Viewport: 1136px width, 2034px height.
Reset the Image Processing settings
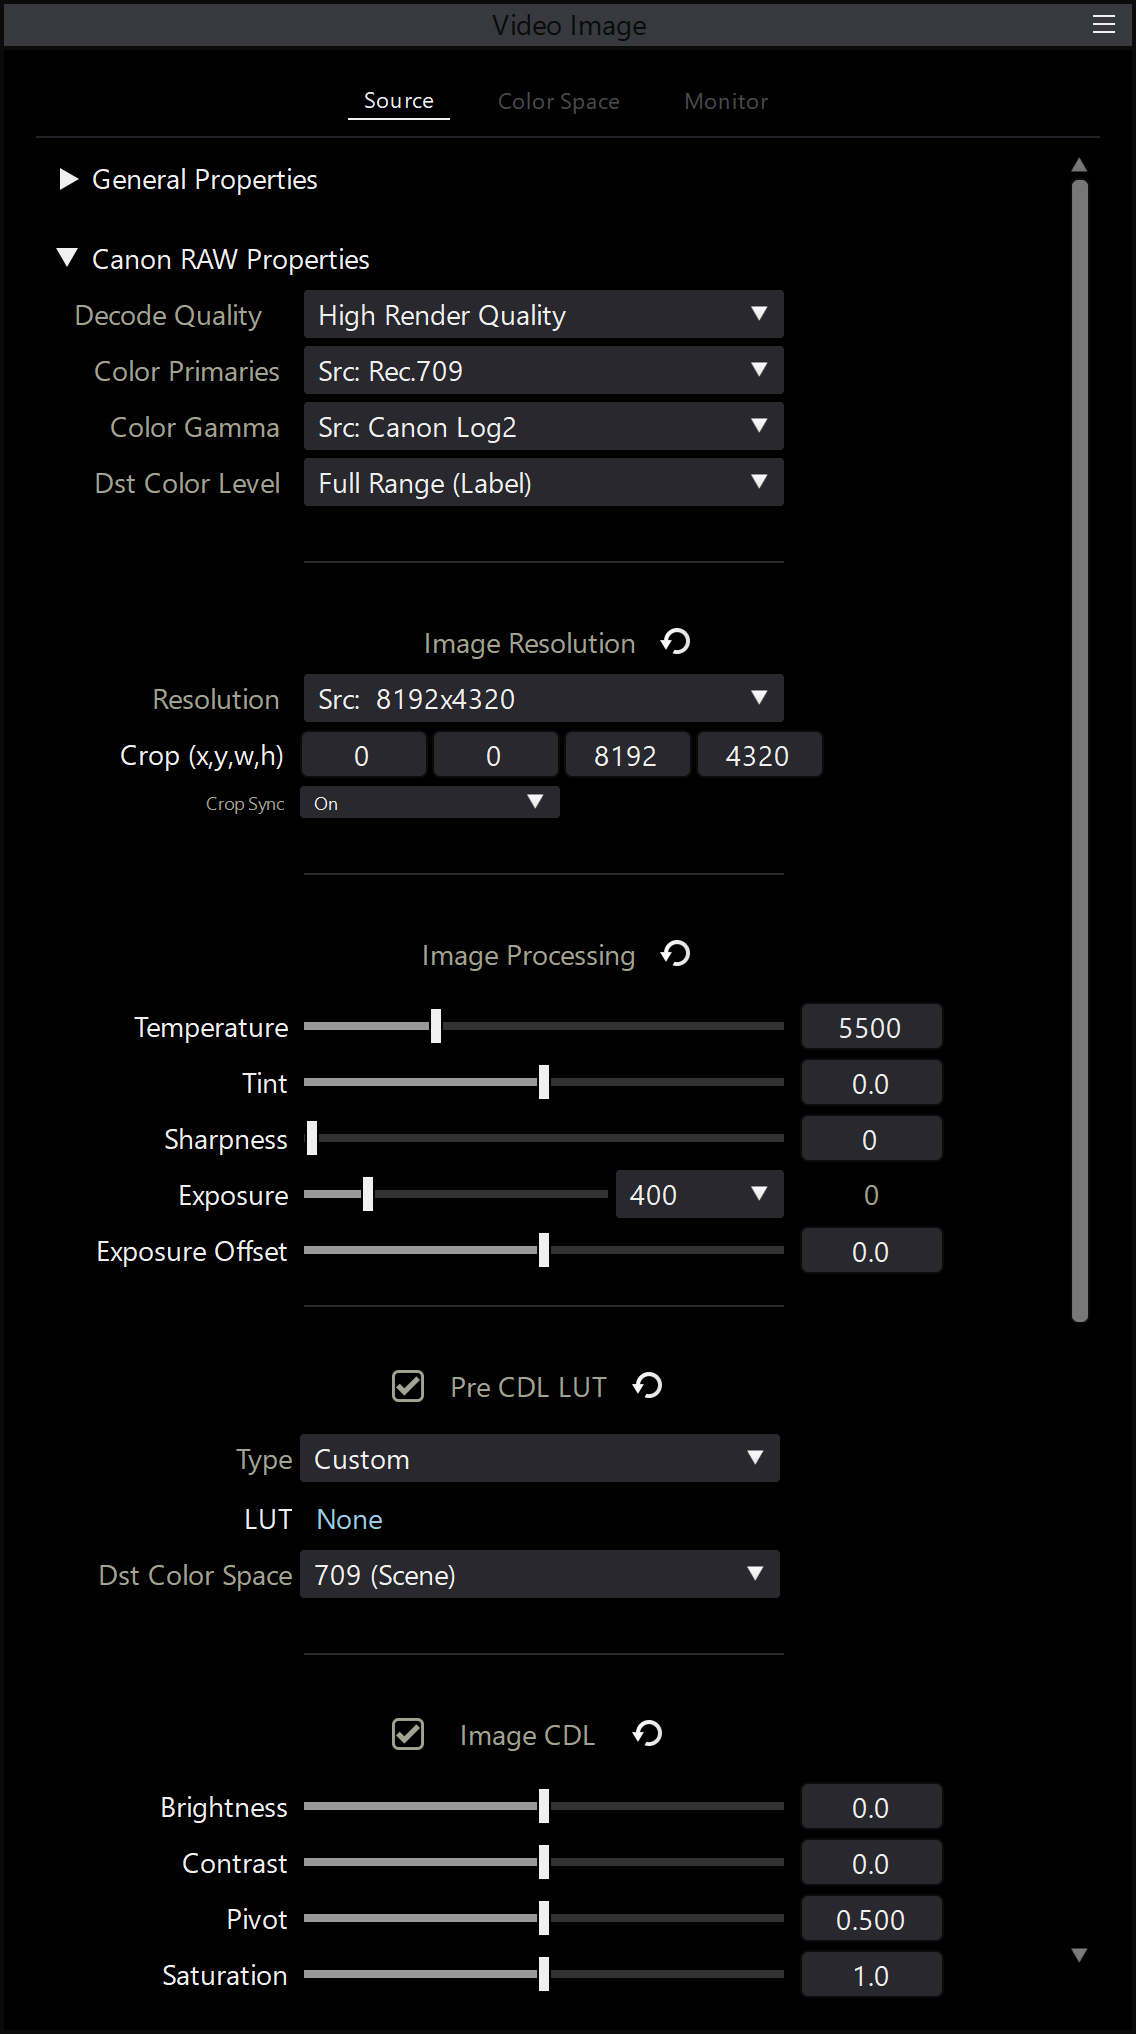676,954
